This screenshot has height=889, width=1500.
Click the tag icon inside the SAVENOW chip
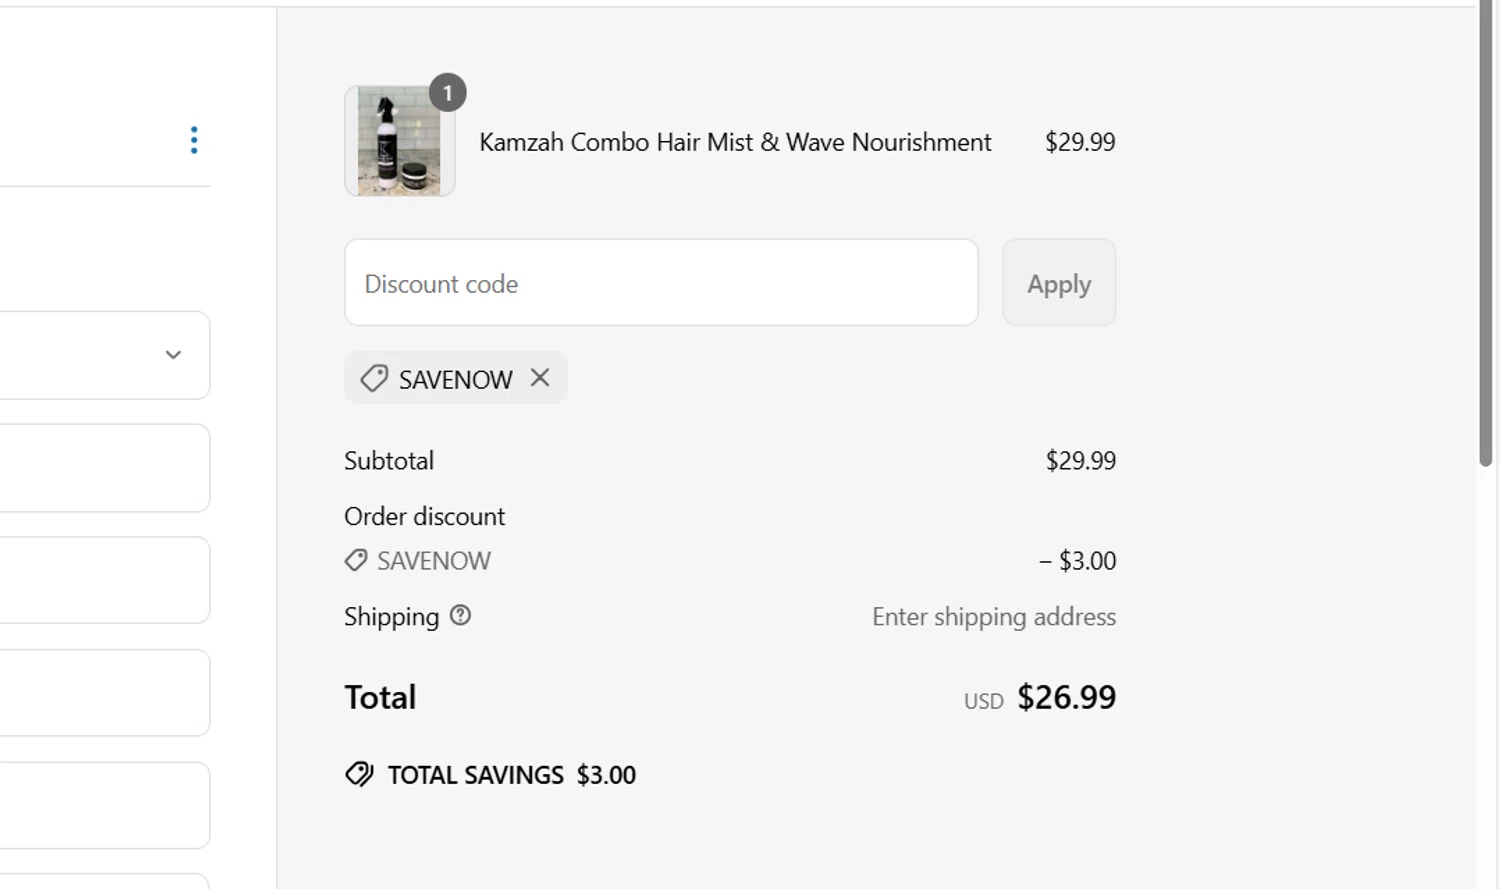(374, 379)
